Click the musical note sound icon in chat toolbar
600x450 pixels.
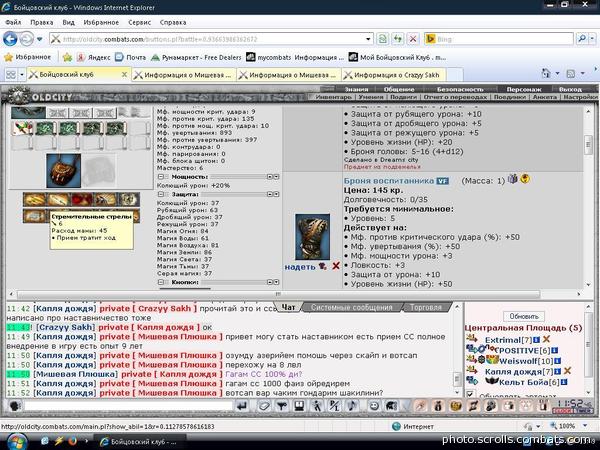coord(352,406)
